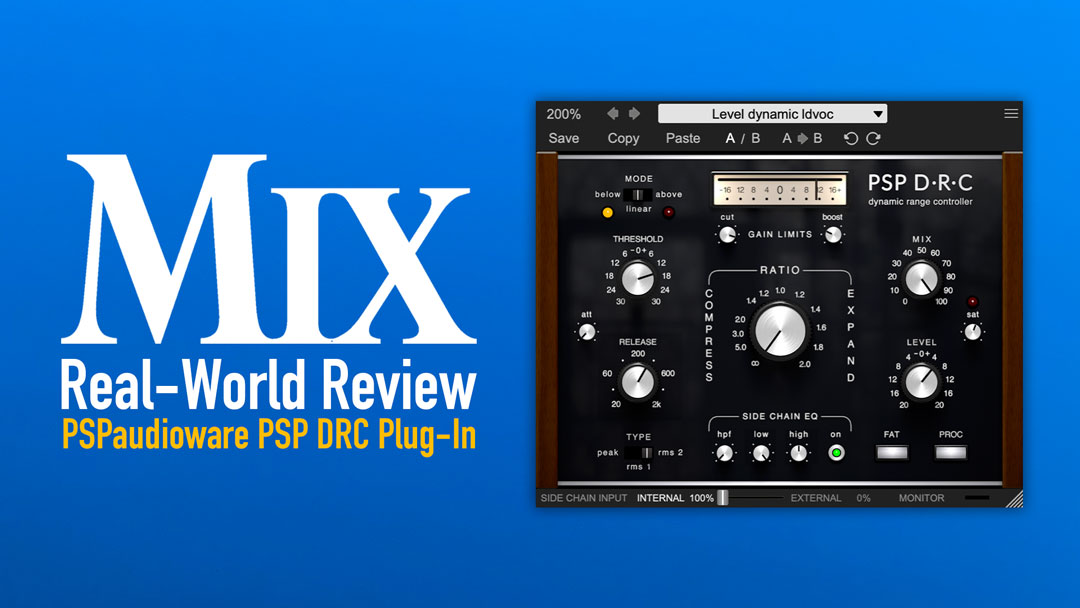Image resolution: width=1080 pixels, height=608 pixels.
Task: Click the large RATIO knob
Action: coord(780,330)
